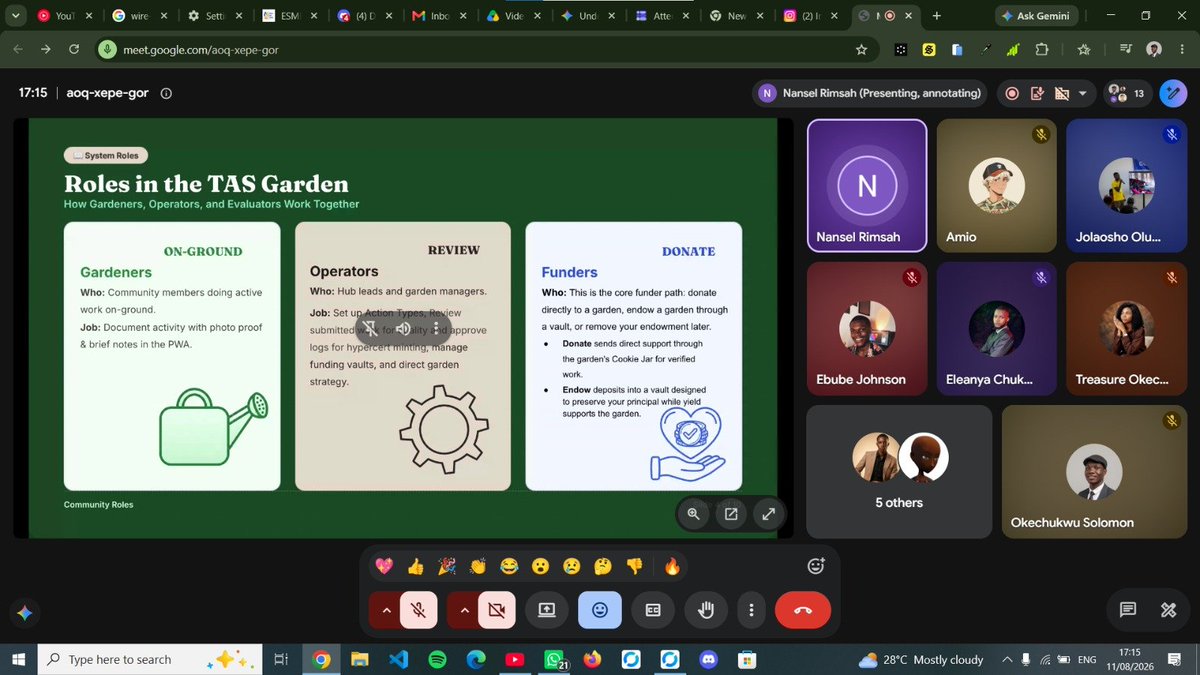Open the three-dot More options menu

(x=750, y=609)
